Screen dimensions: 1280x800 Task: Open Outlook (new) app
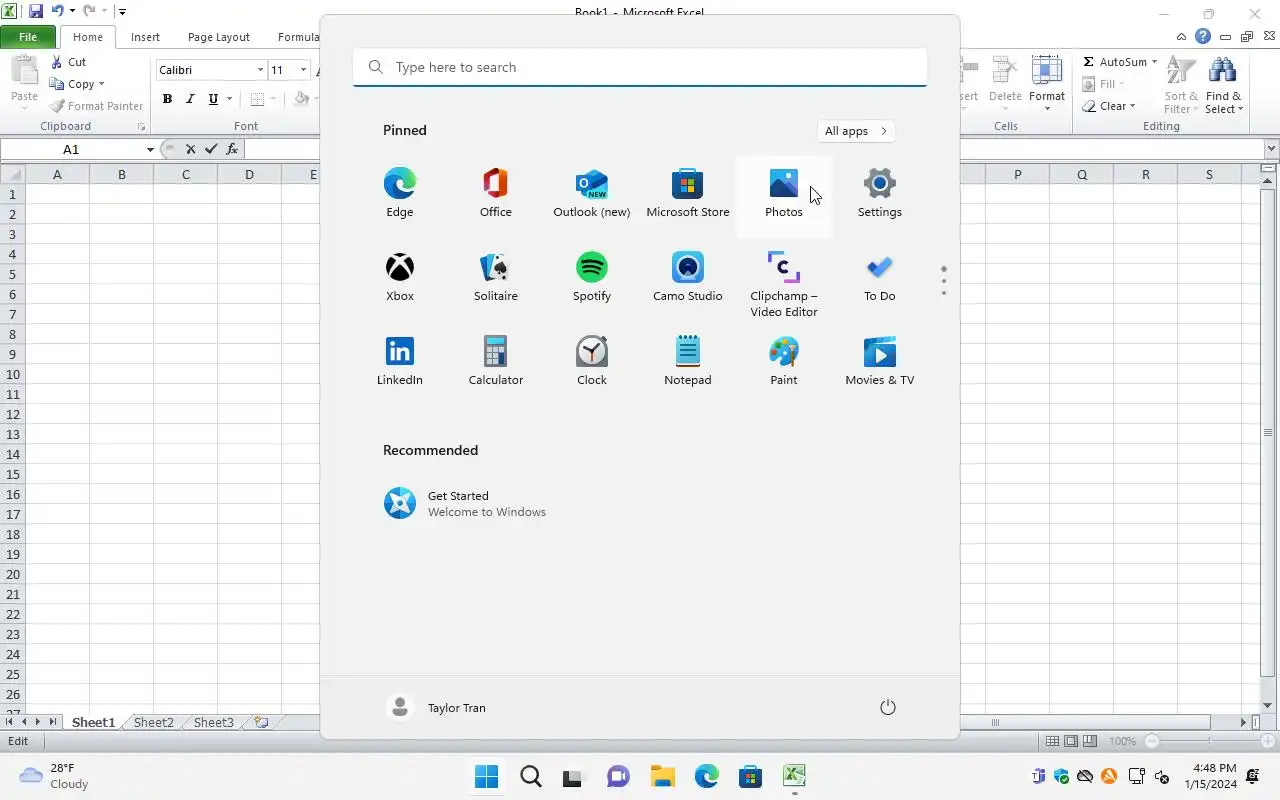(591, 193)
